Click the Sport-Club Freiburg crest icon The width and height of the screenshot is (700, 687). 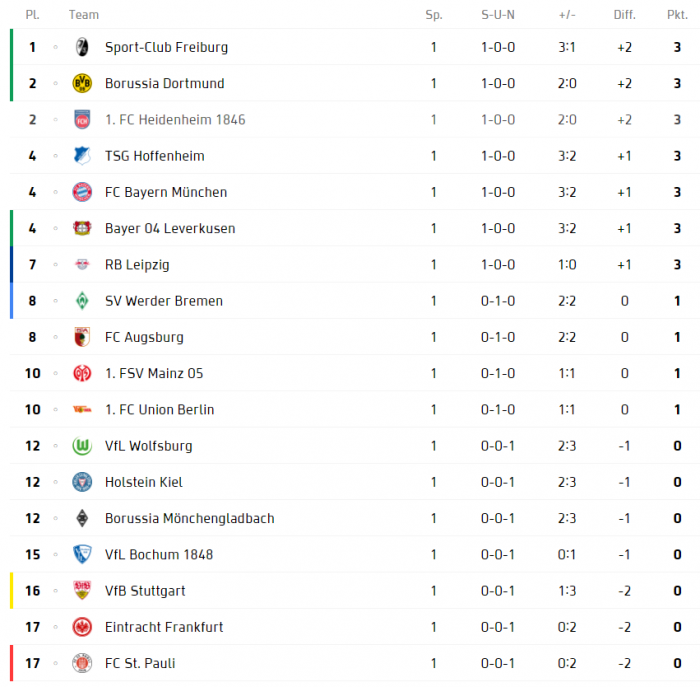(82, 47)
